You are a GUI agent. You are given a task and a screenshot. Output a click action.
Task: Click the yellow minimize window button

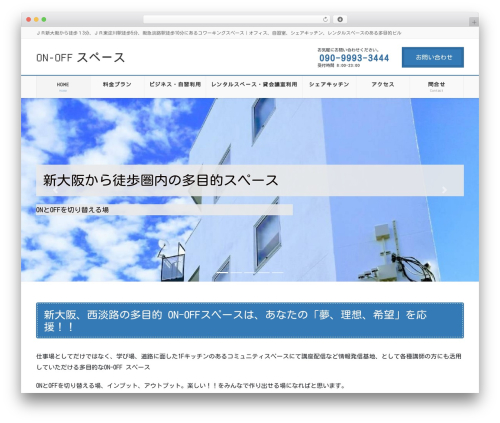coord(36,20)
